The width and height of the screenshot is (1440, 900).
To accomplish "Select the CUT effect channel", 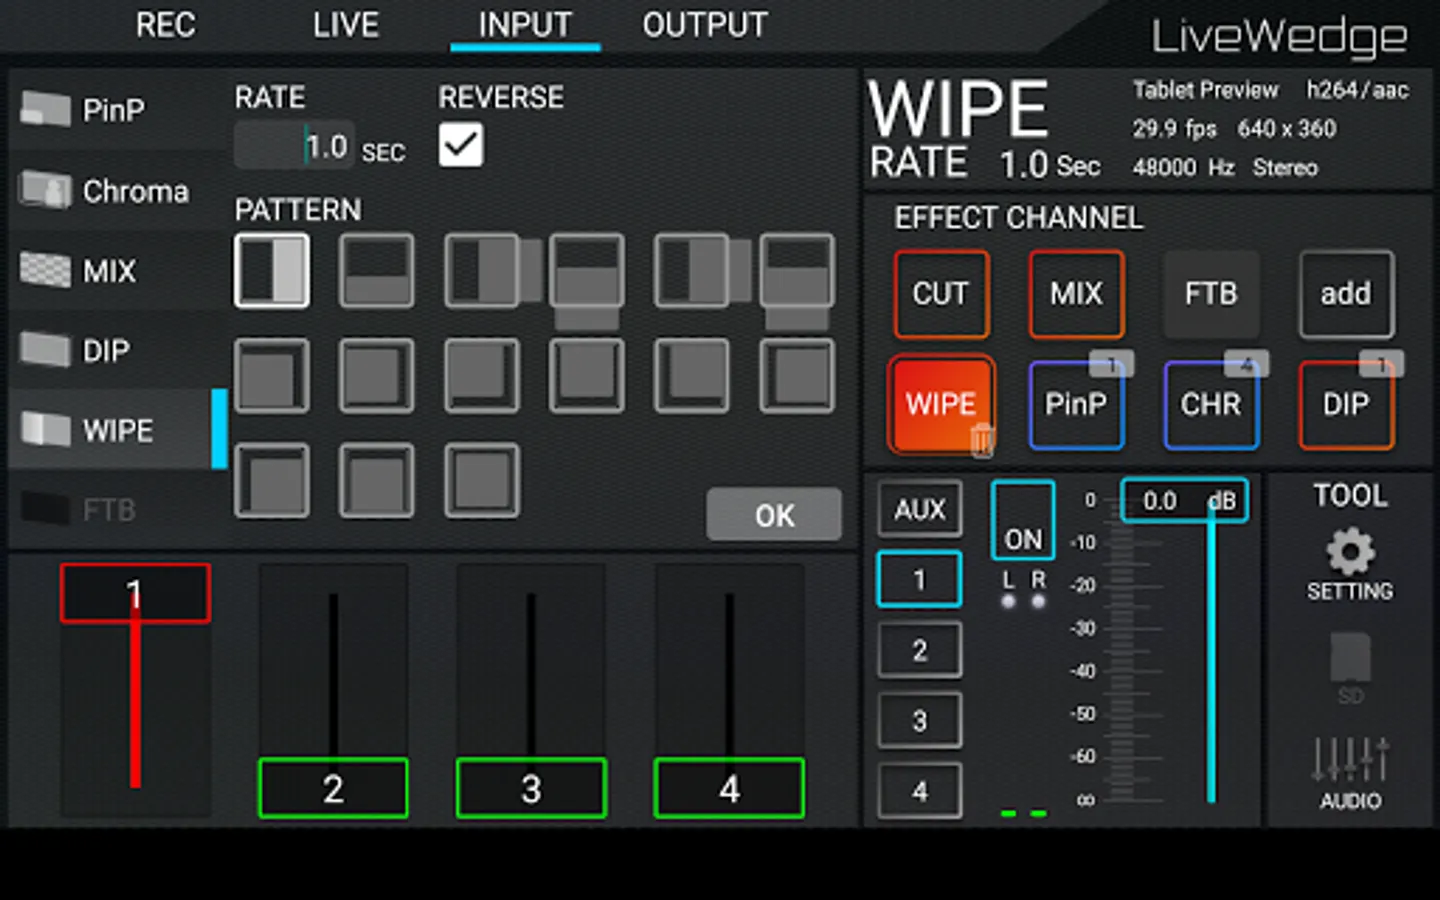I will point(941,294).
